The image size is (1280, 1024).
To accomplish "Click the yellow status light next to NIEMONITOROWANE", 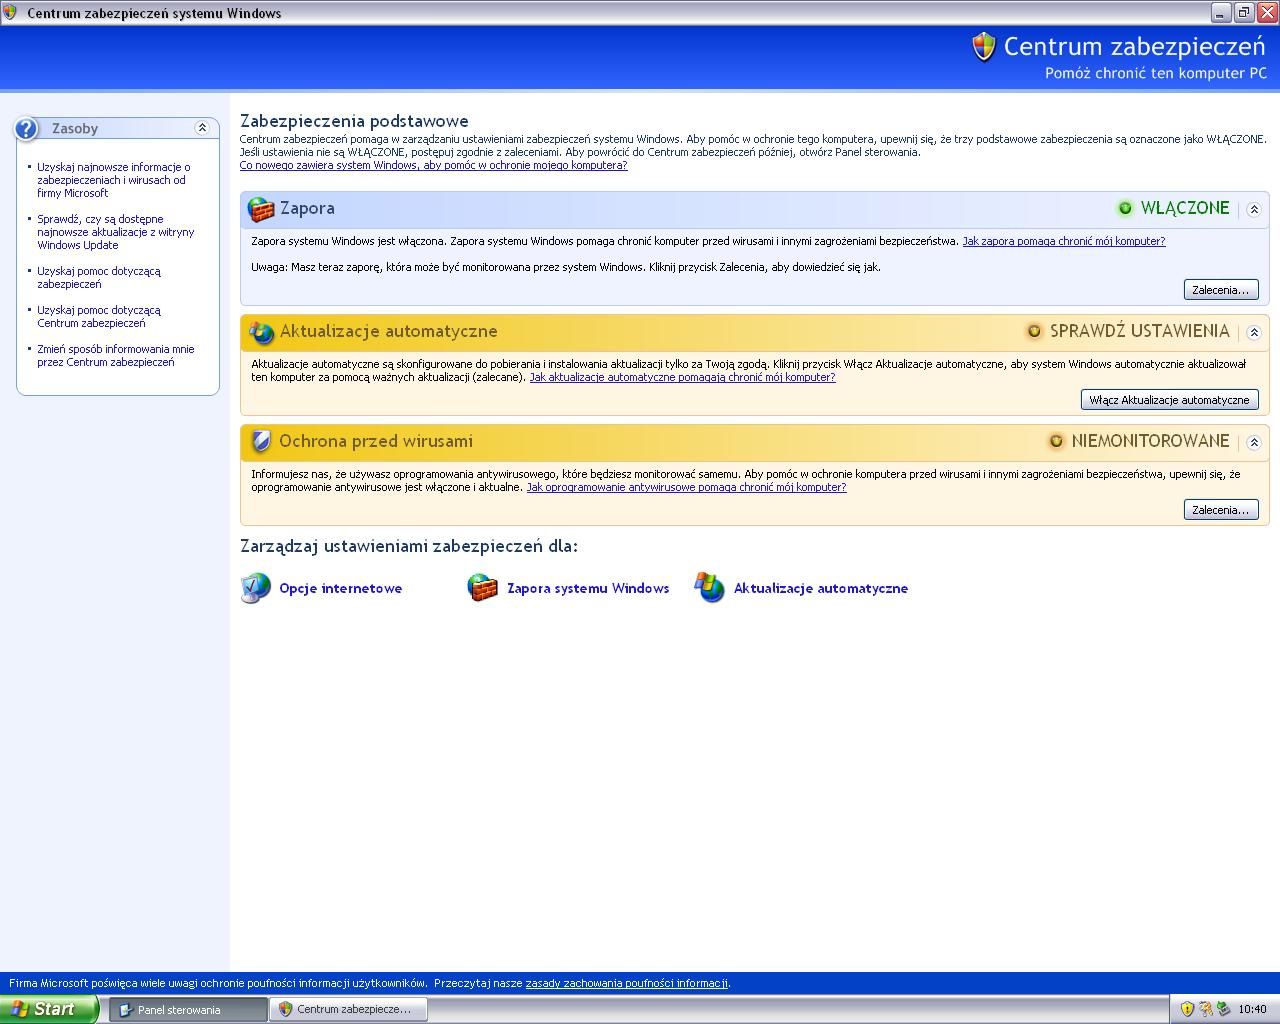I will pyautogui.click(x=1056, y=441).
